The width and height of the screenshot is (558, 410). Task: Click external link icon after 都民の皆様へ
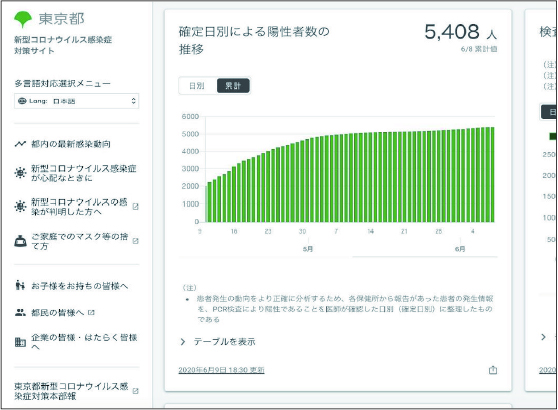(91, 312)
